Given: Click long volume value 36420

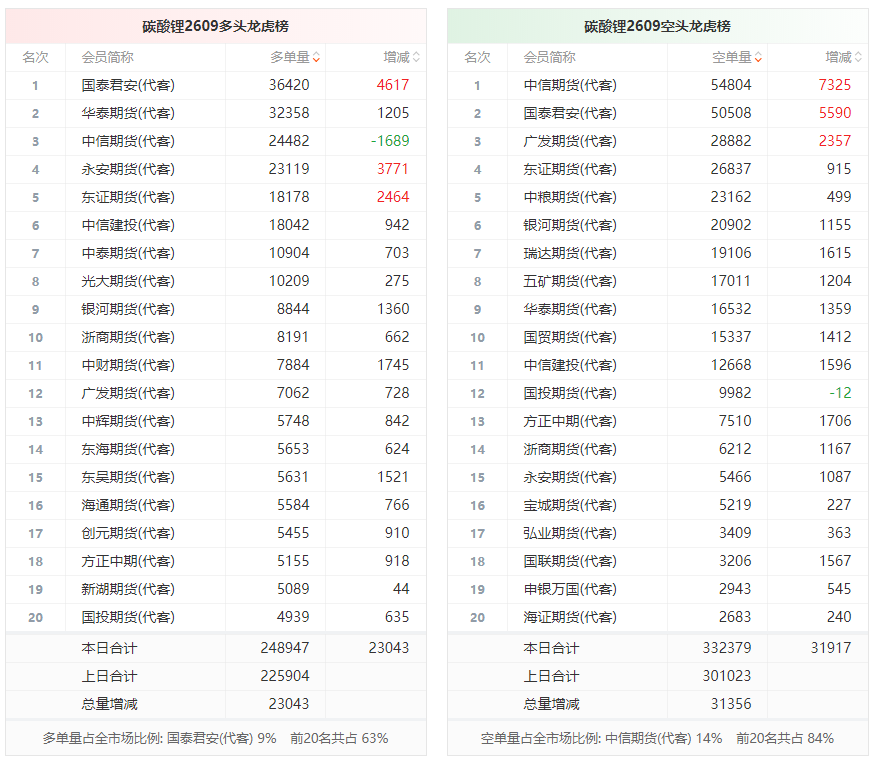Looking at the screenshot, I should tap(289, 85).
